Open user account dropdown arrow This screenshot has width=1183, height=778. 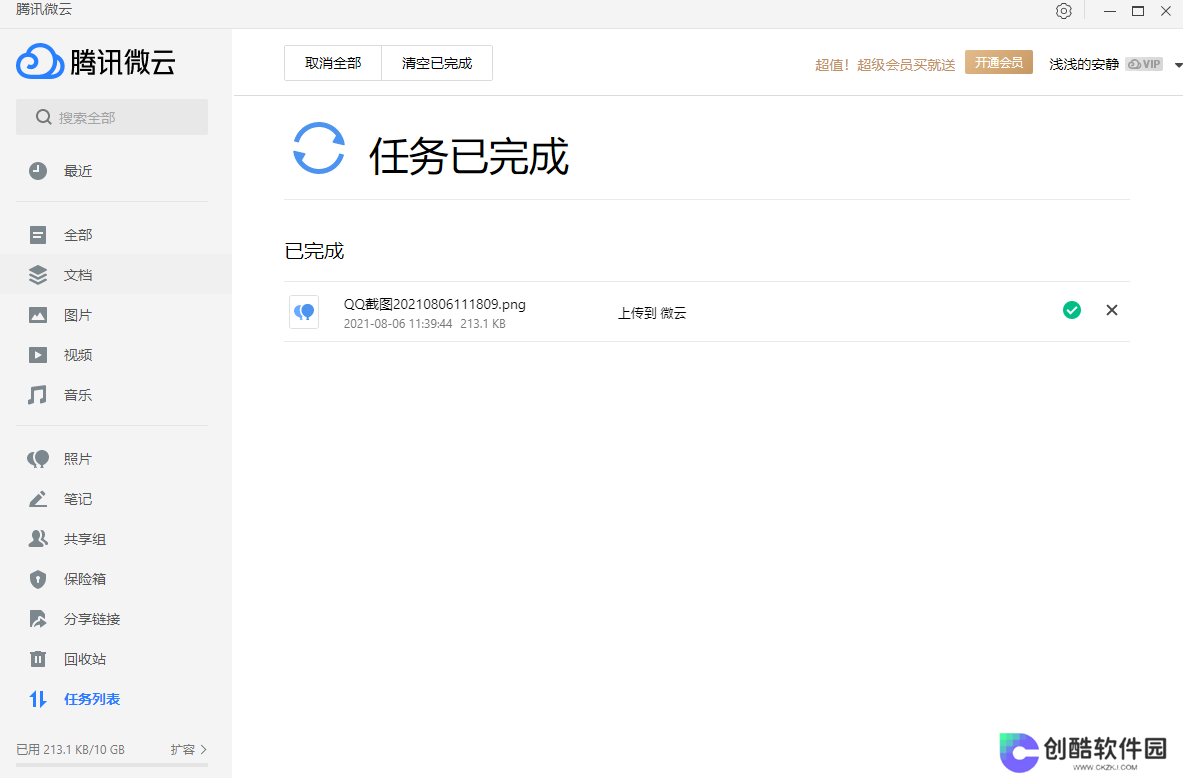tap(1178, 65)
